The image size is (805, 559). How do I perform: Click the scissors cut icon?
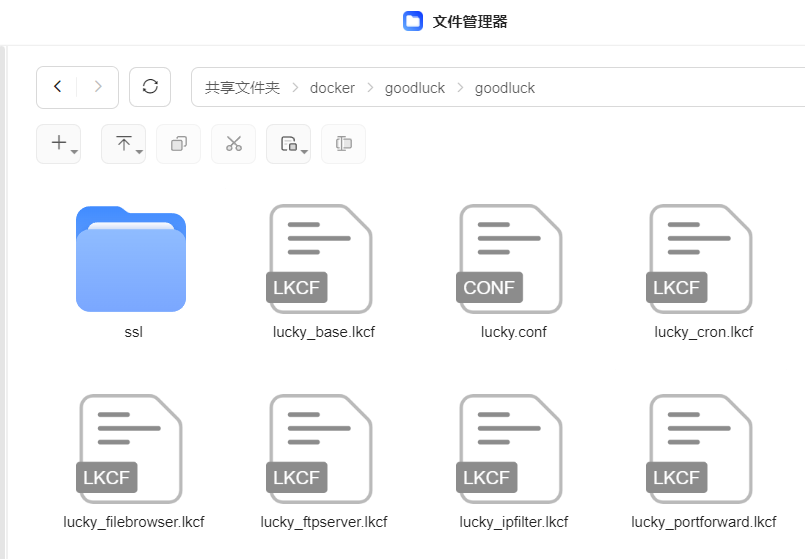click(x=234, y=144)
